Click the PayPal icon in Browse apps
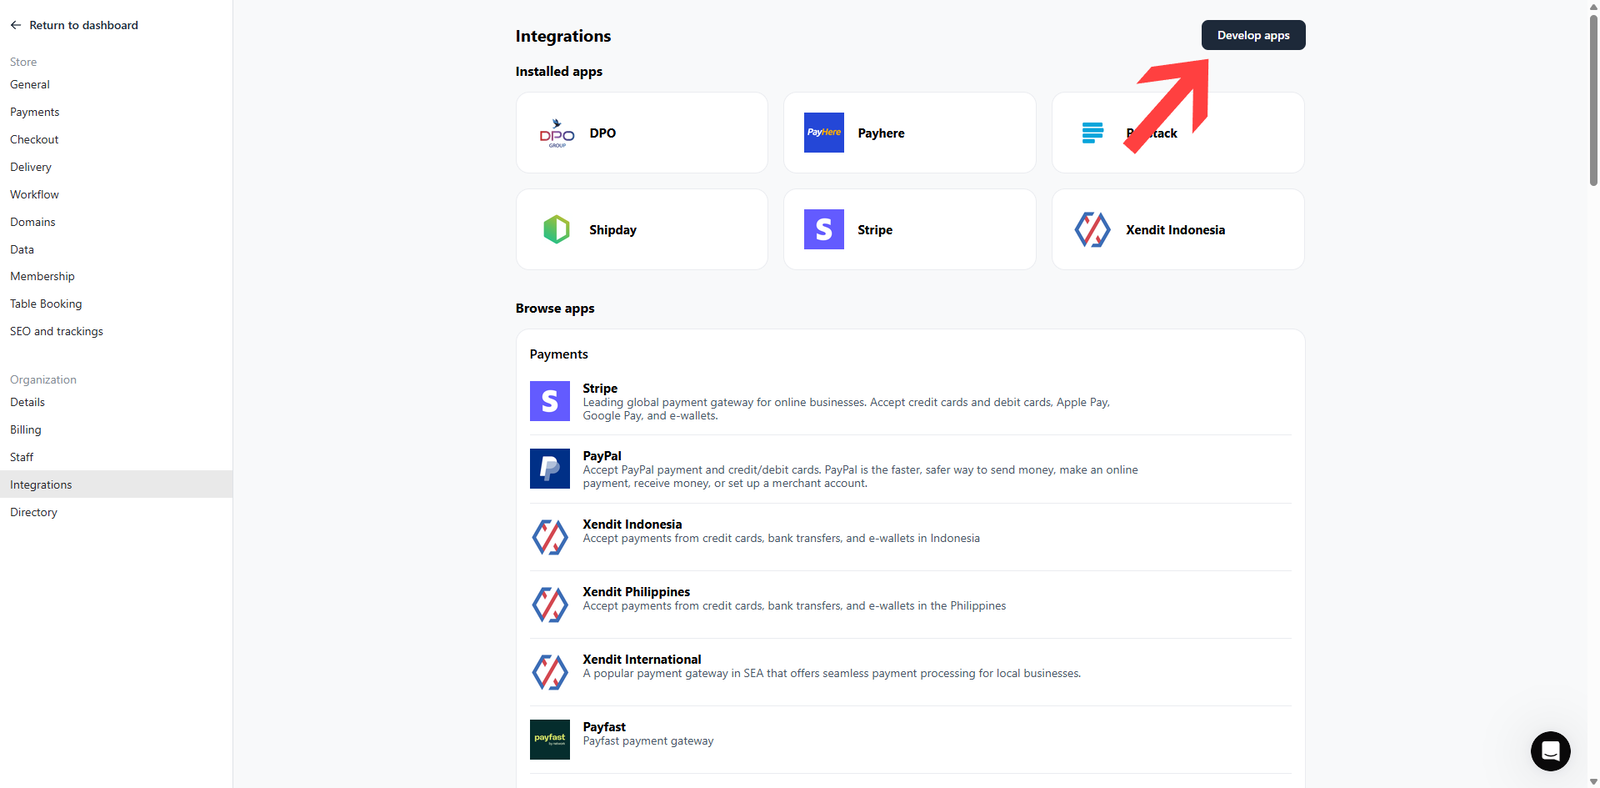The image size is (1600, 788). [550, 468]
